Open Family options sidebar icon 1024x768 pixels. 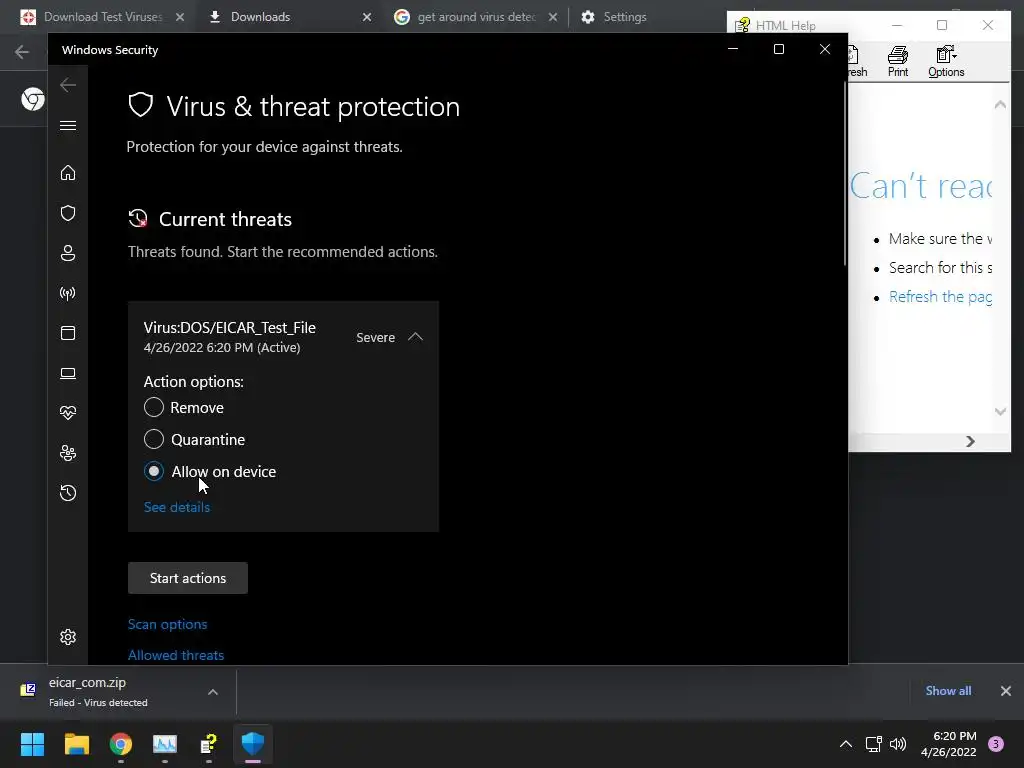68,453
